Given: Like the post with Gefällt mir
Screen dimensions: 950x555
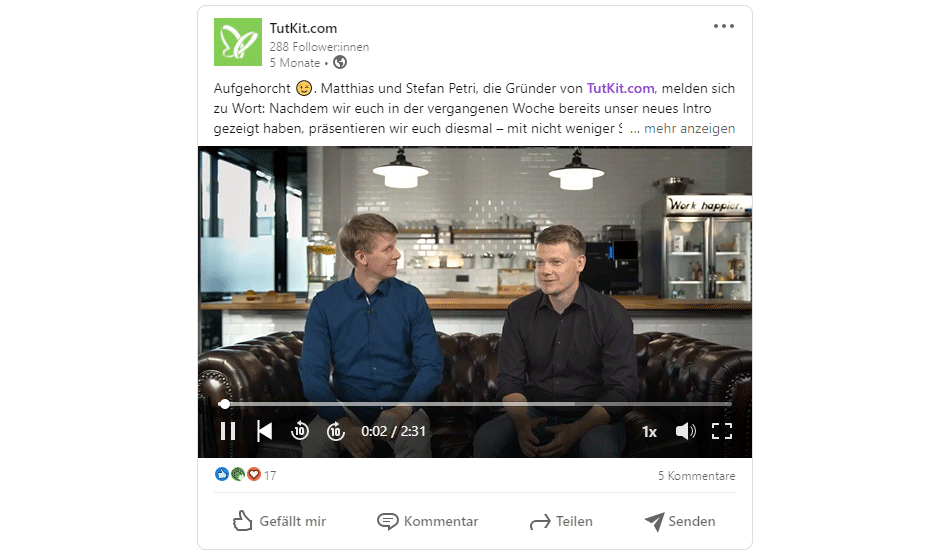Looking at the screenshot, I should (x=279, y=521).
